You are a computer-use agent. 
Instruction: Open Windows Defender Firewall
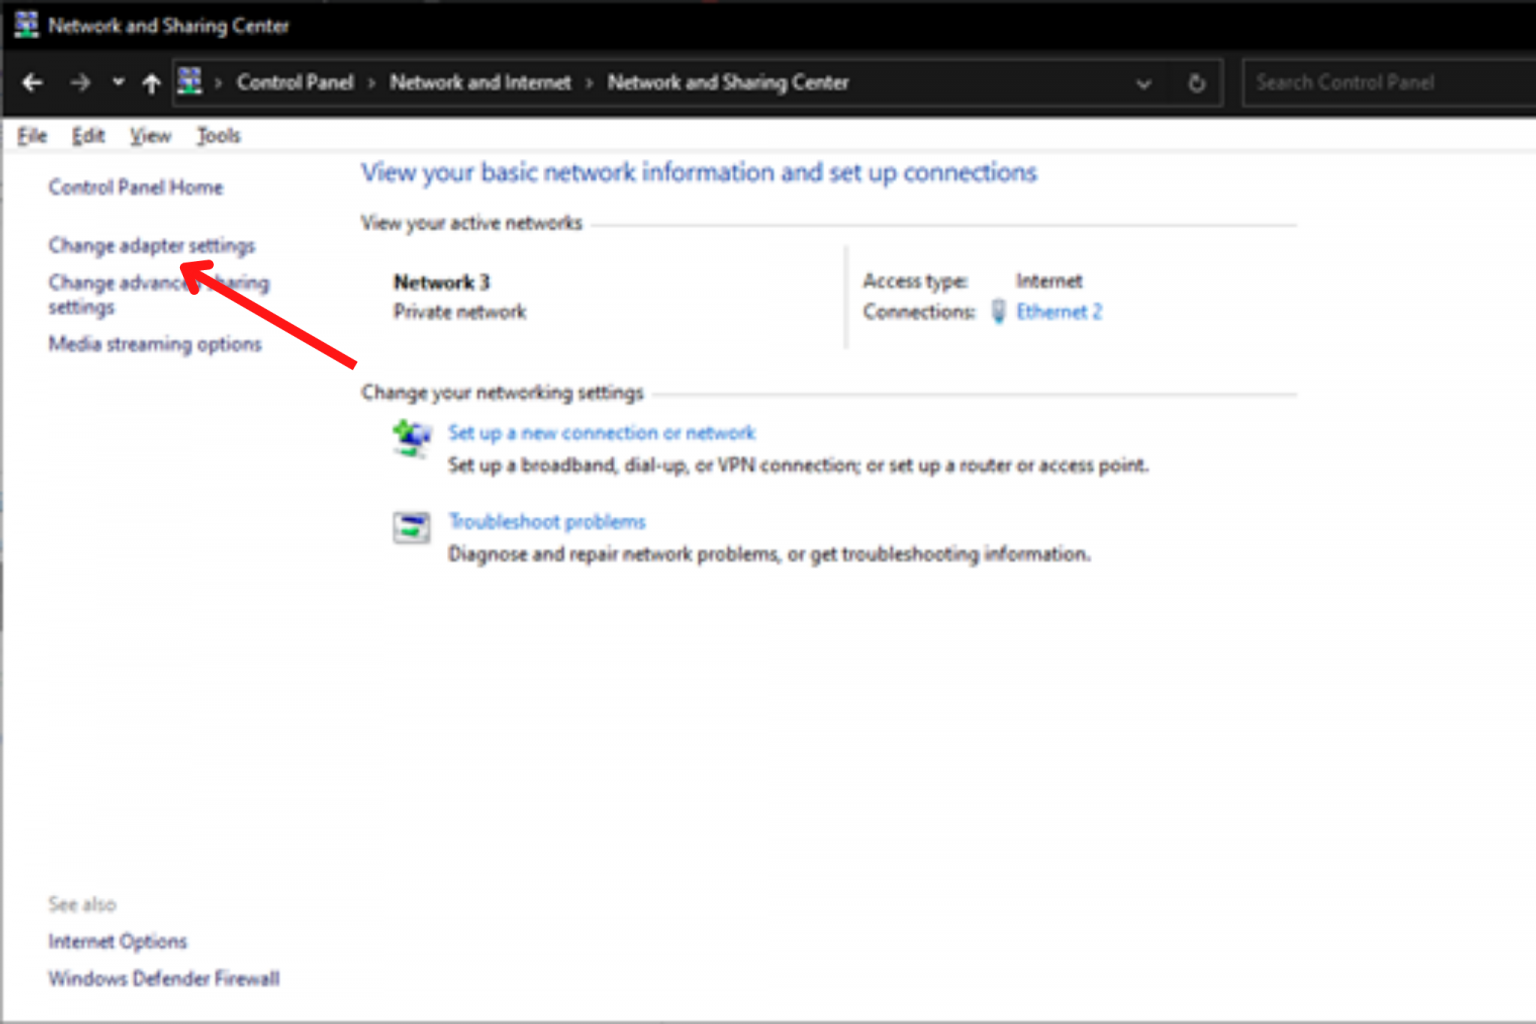(163, 978)
